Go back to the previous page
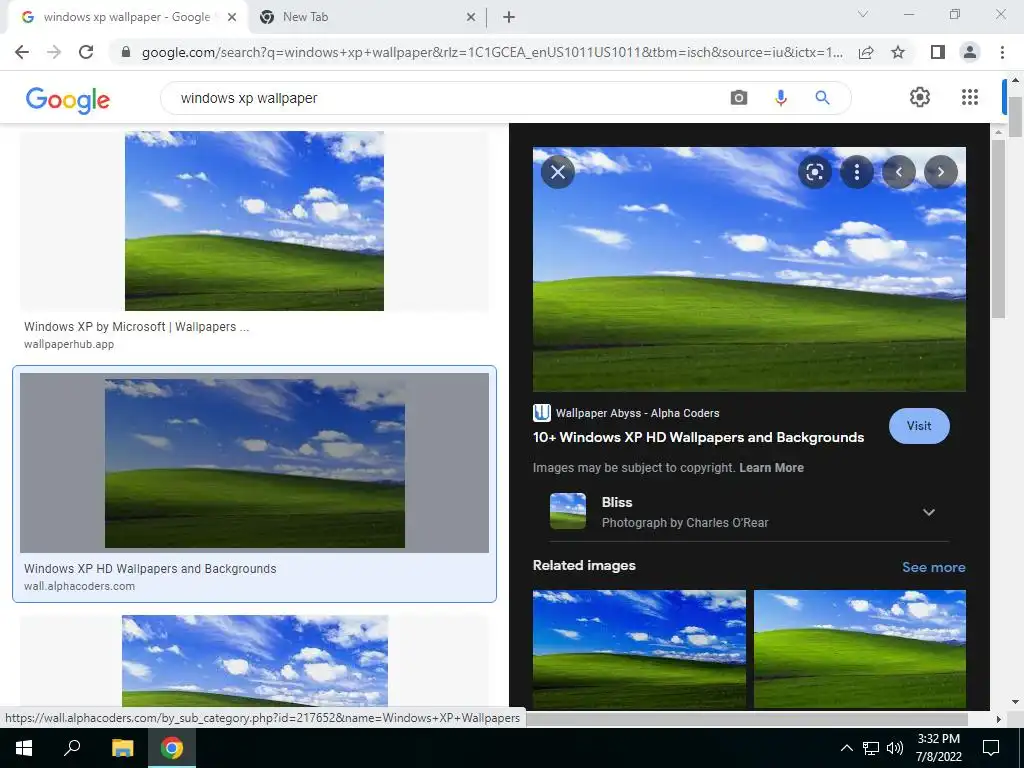 [x=22, y=52]
